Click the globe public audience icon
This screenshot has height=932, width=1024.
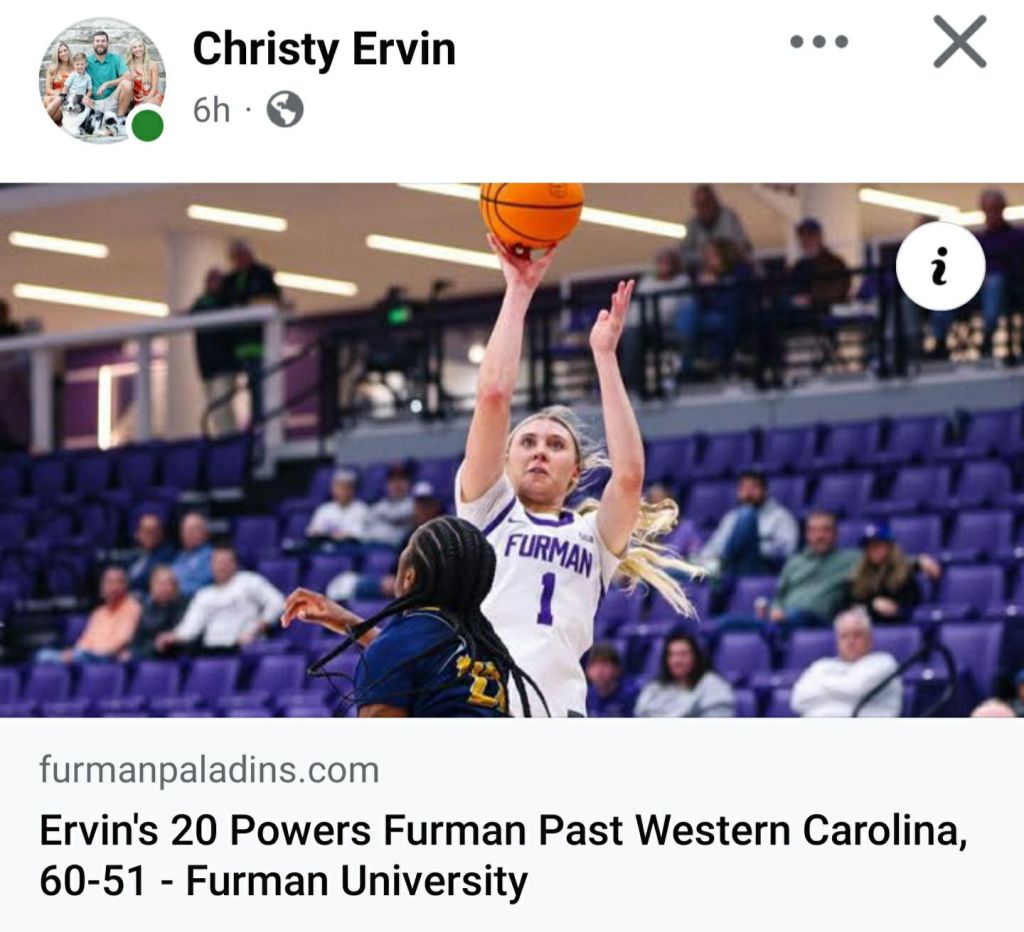[x=285, y=110]
